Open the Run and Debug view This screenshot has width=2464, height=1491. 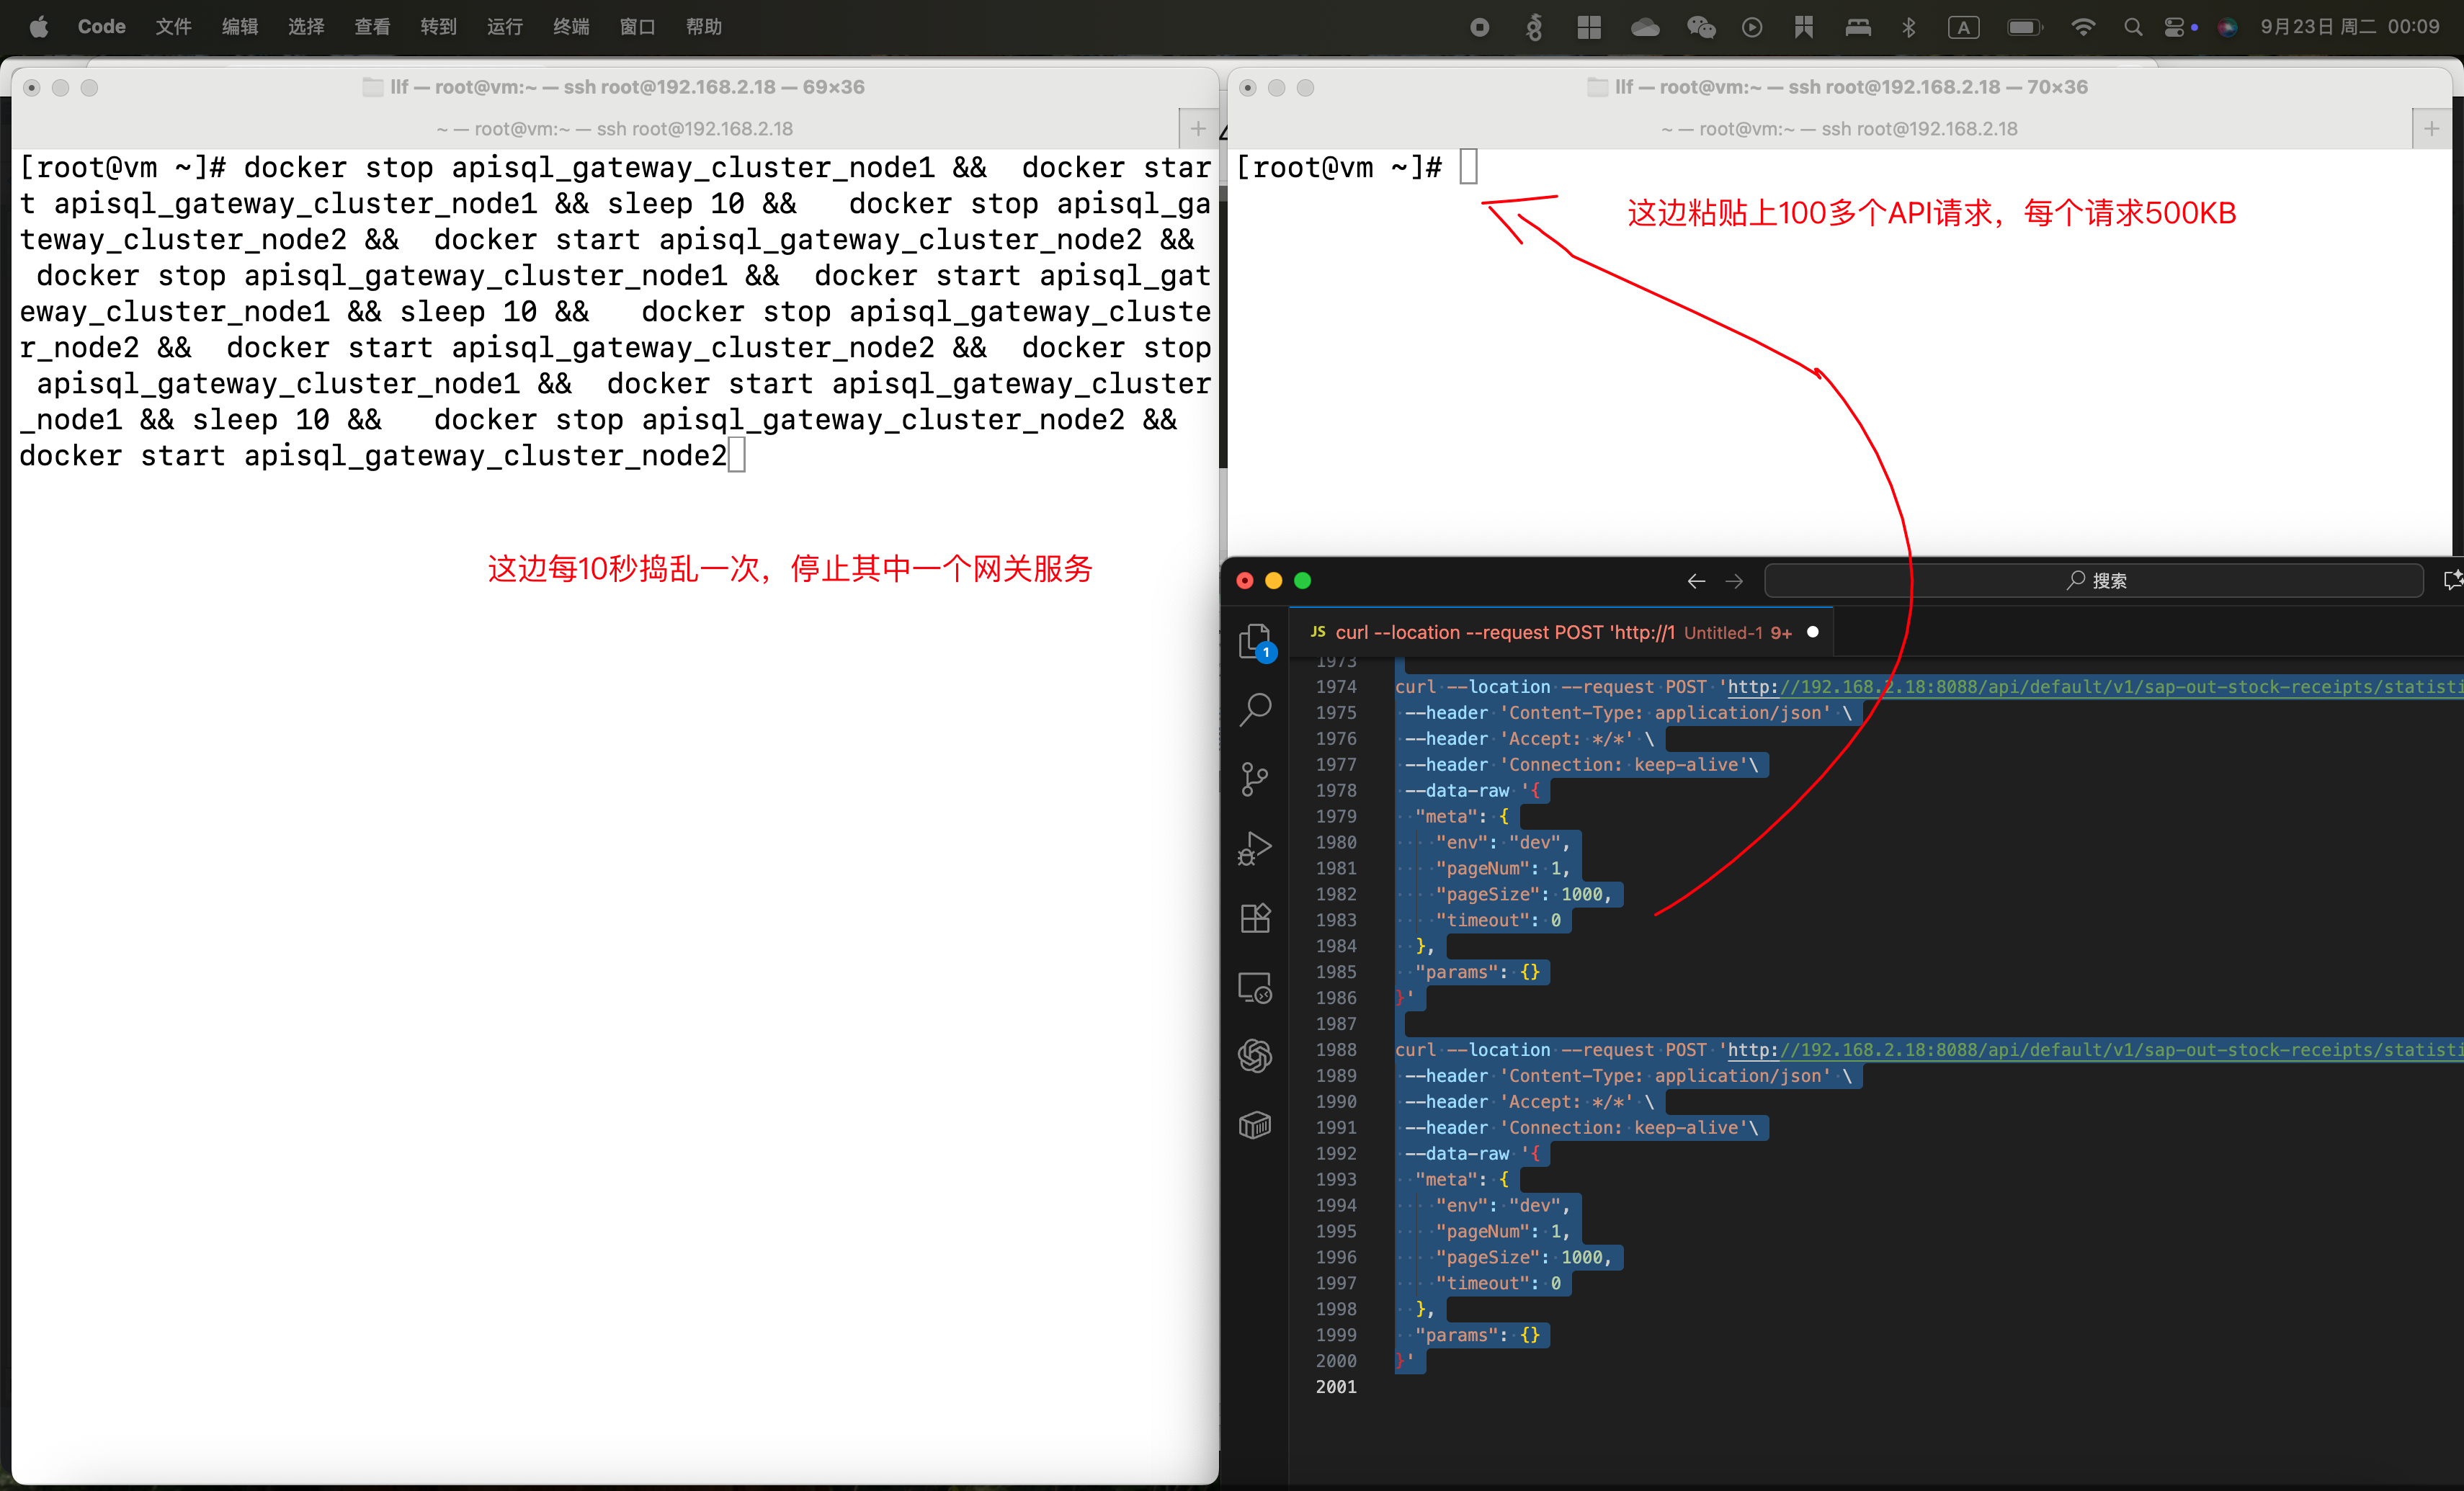click(1254, 848)
